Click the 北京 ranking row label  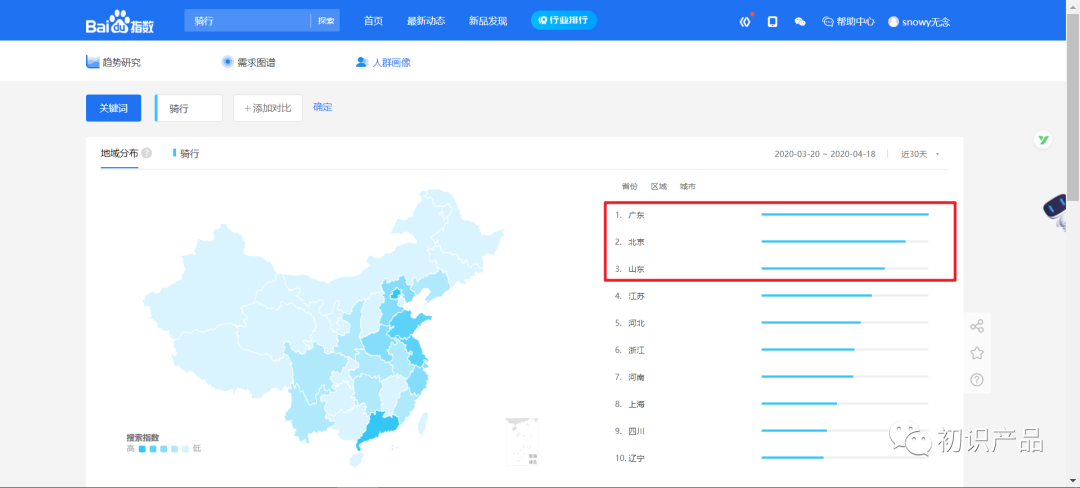pyautogui.click(x=636, y=242)
